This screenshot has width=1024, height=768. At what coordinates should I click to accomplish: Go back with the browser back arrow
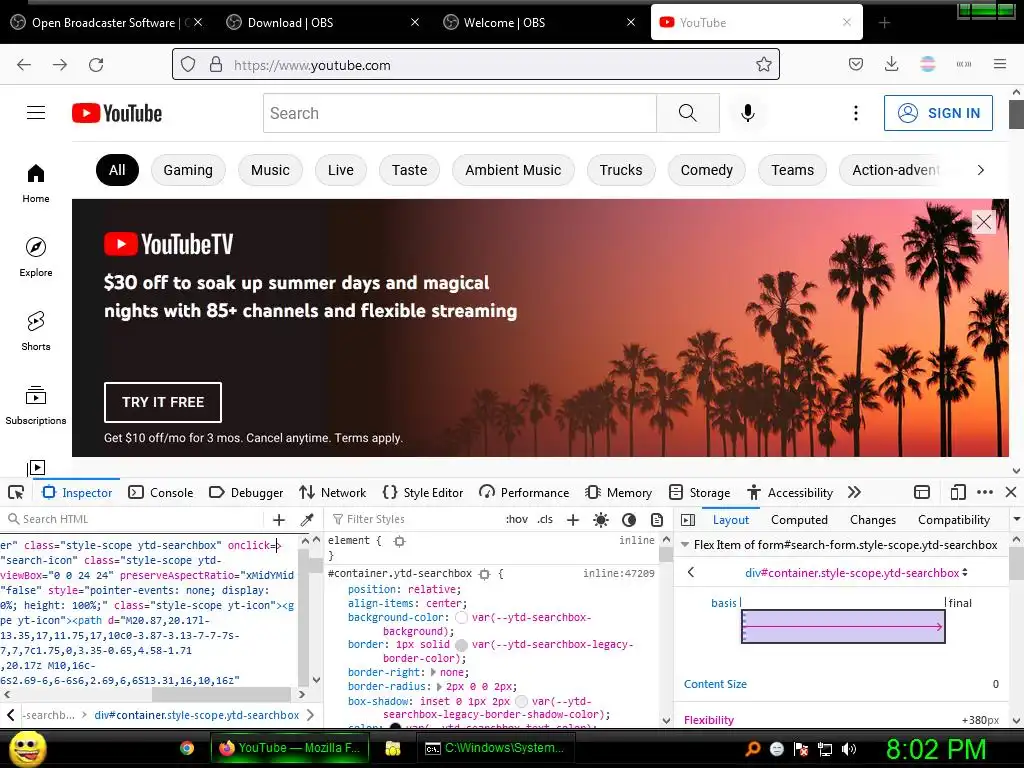24,65
